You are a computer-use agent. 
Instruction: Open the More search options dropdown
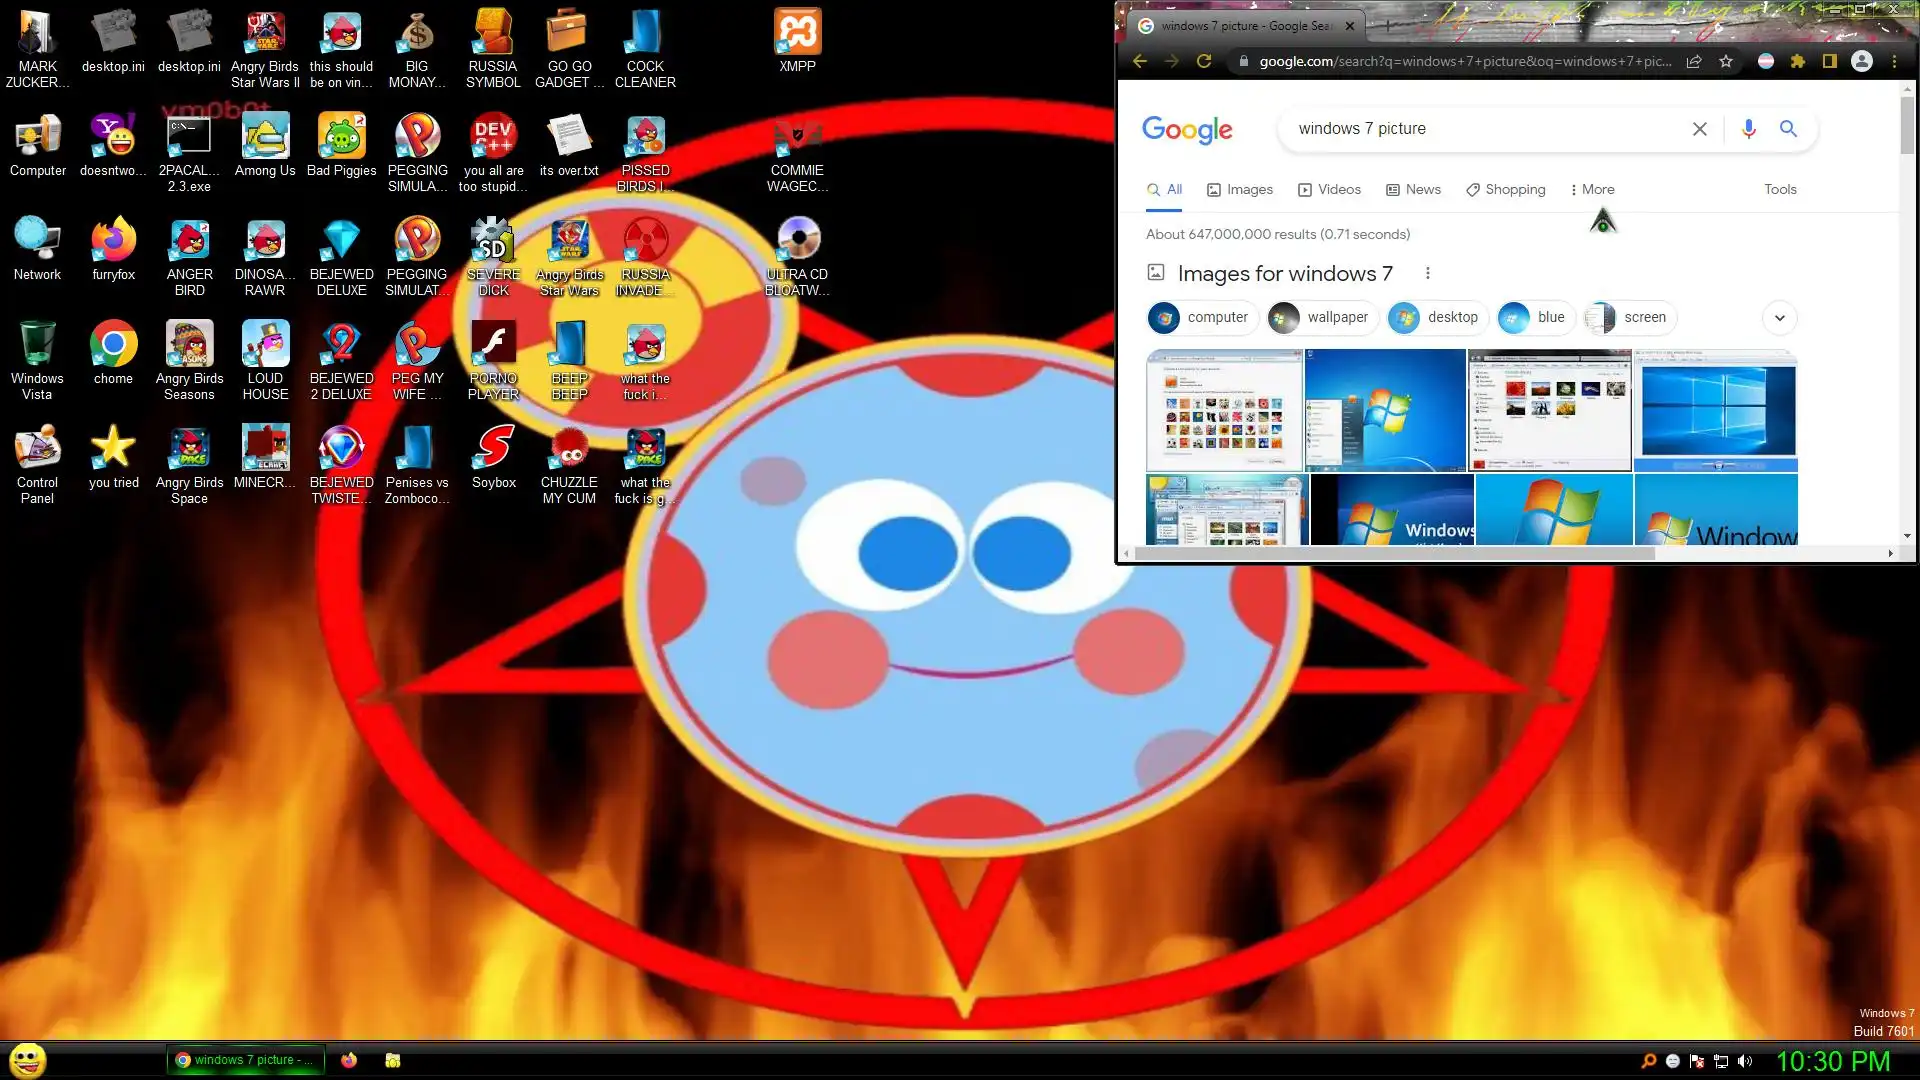pos(1592,189)
